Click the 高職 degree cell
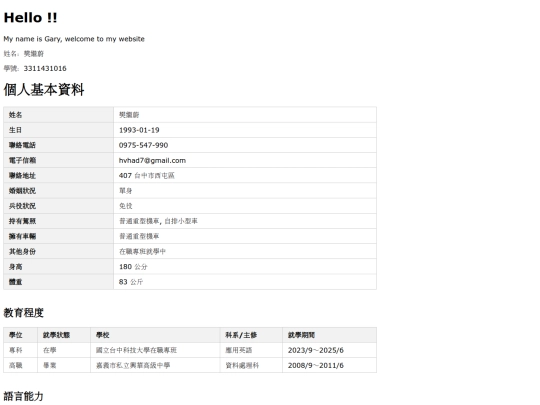 [x=15, y=365]
